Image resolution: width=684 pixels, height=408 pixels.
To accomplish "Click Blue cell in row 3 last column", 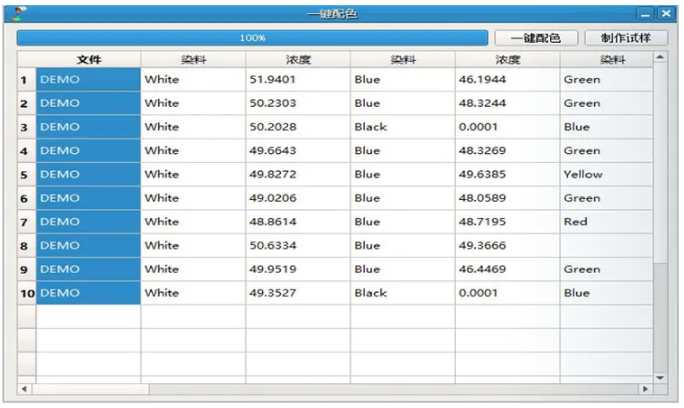I will [606, 127].
